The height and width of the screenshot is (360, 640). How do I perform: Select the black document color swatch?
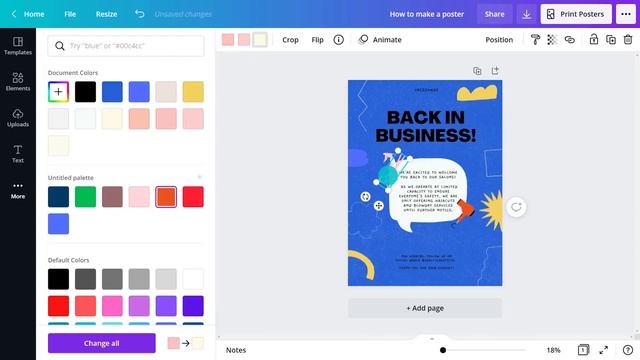point(85,91)
